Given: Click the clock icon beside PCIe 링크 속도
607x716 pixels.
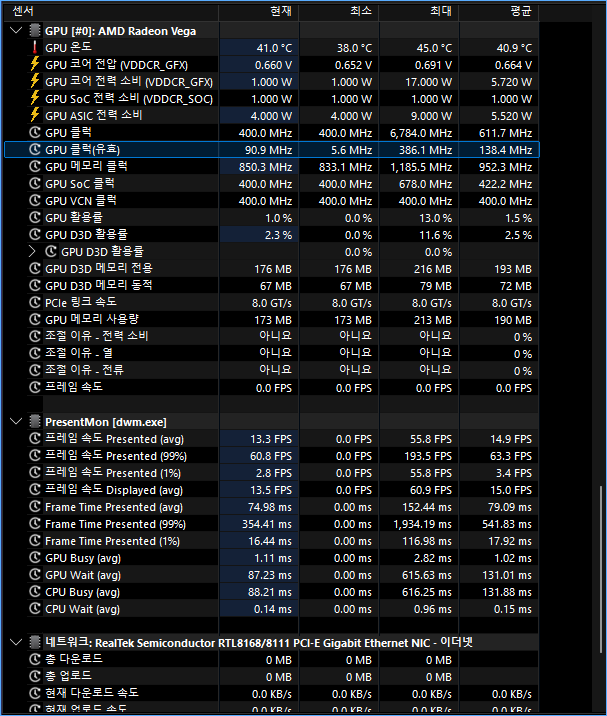Looking at the screenshot, I should click(35, 302).
